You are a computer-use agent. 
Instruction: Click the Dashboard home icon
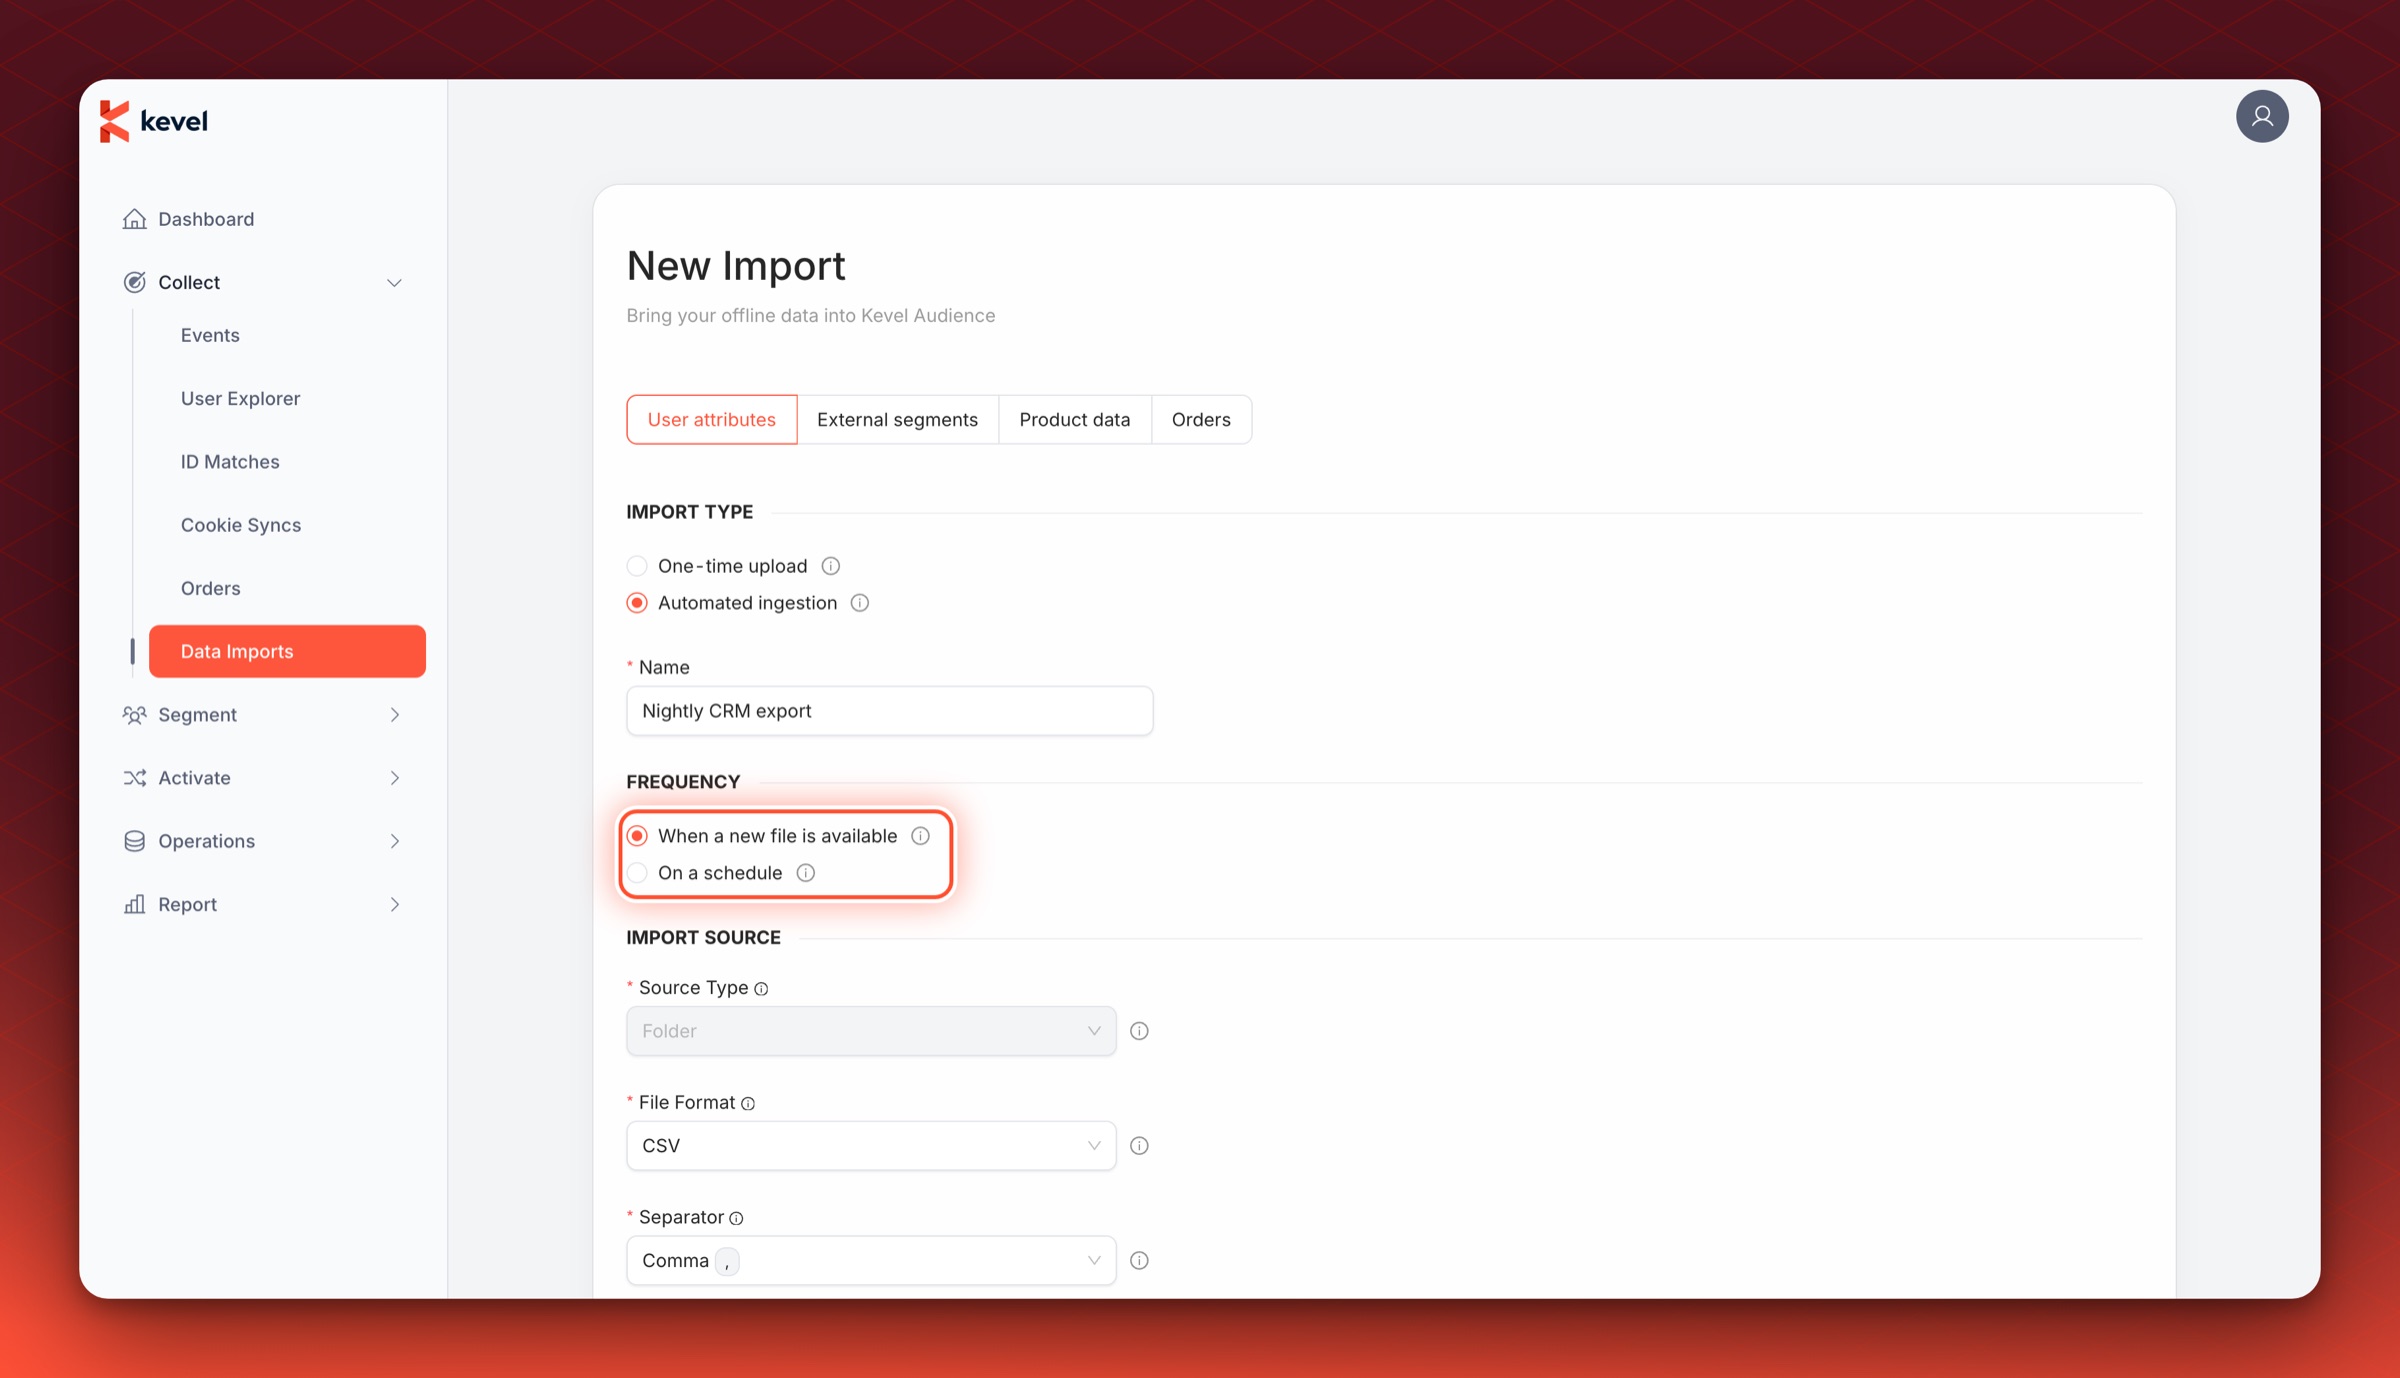[134, 219]
